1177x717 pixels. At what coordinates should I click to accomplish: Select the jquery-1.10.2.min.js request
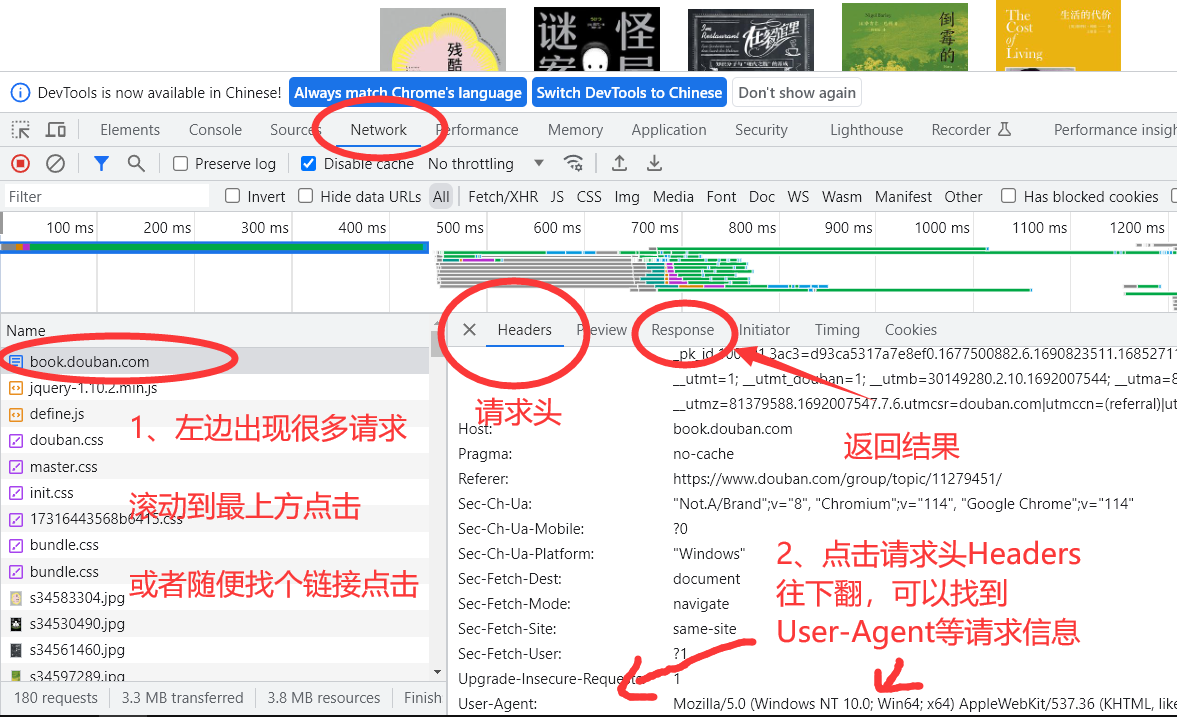point(215,388)
